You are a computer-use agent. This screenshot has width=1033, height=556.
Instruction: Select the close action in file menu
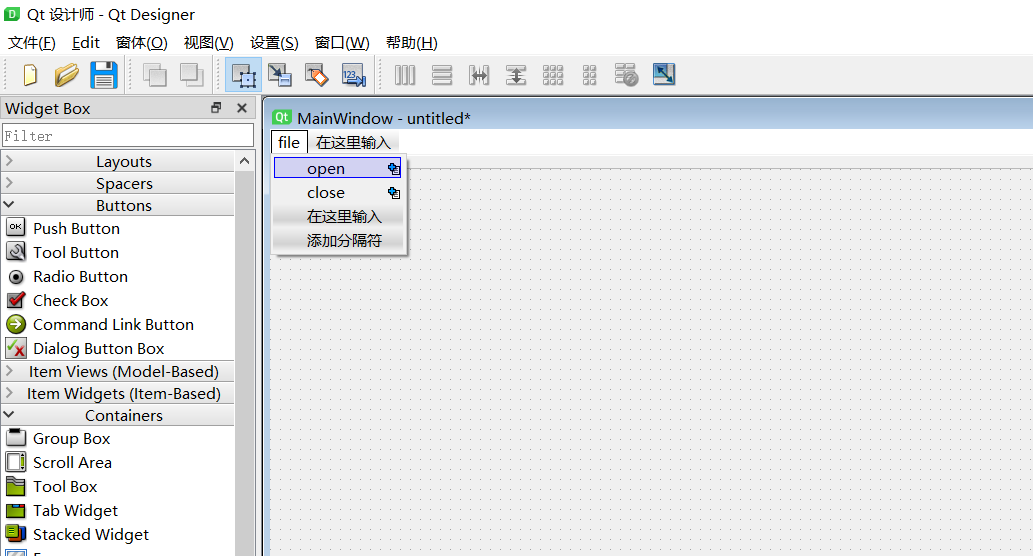coord(337,193)
